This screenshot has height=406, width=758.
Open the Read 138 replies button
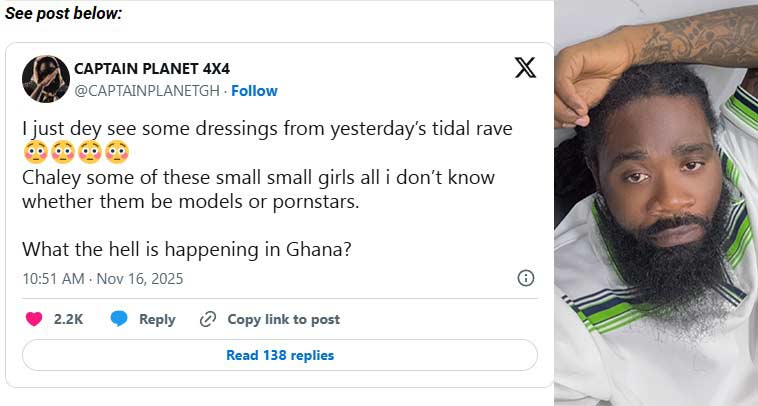(280, 355)
